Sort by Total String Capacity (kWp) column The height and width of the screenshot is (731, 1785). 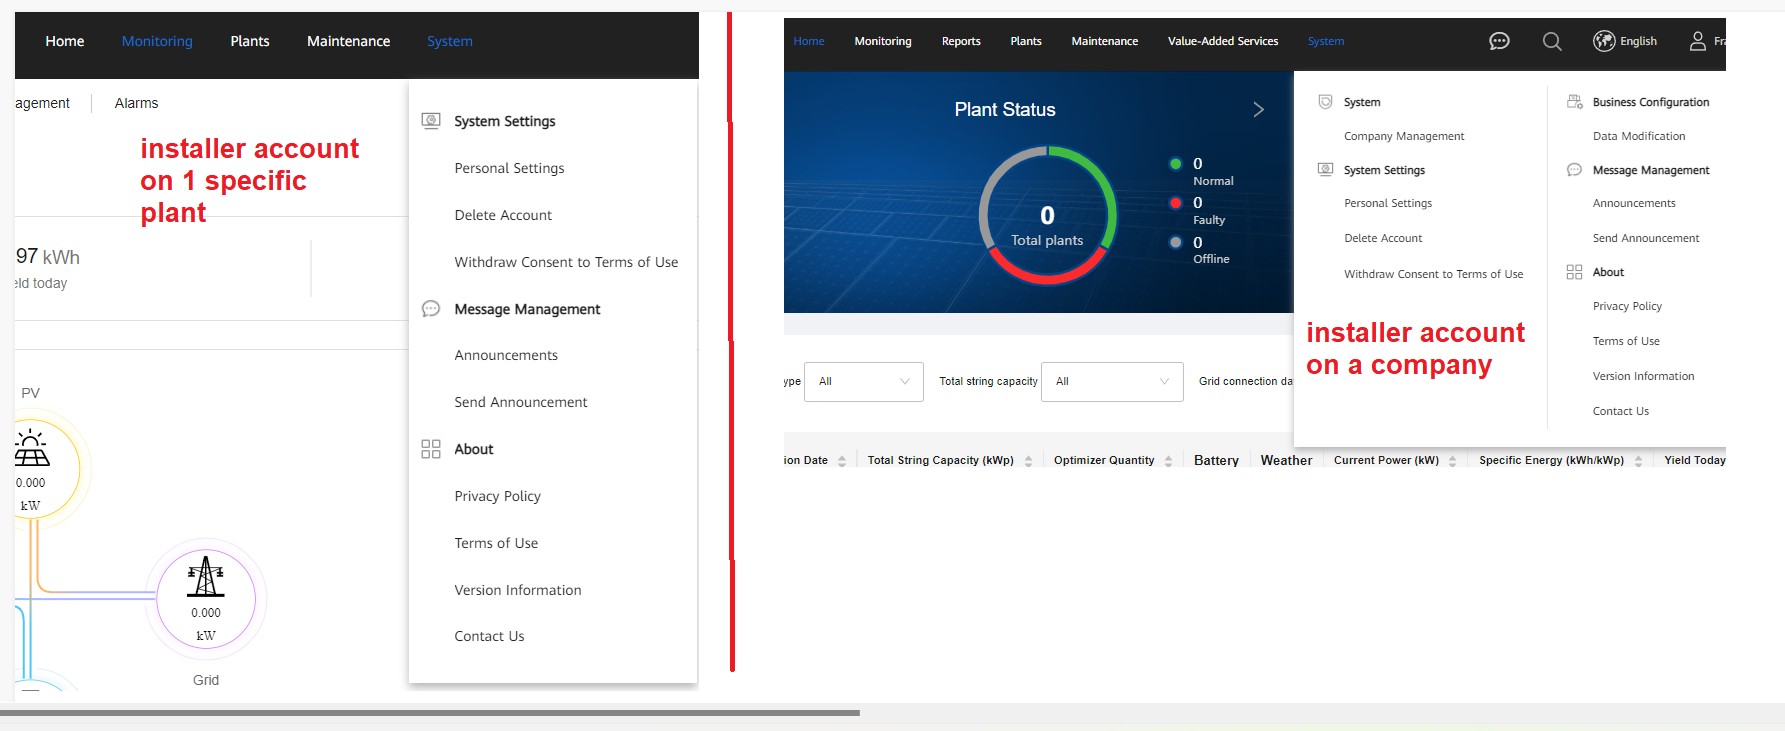(1028, 461)
